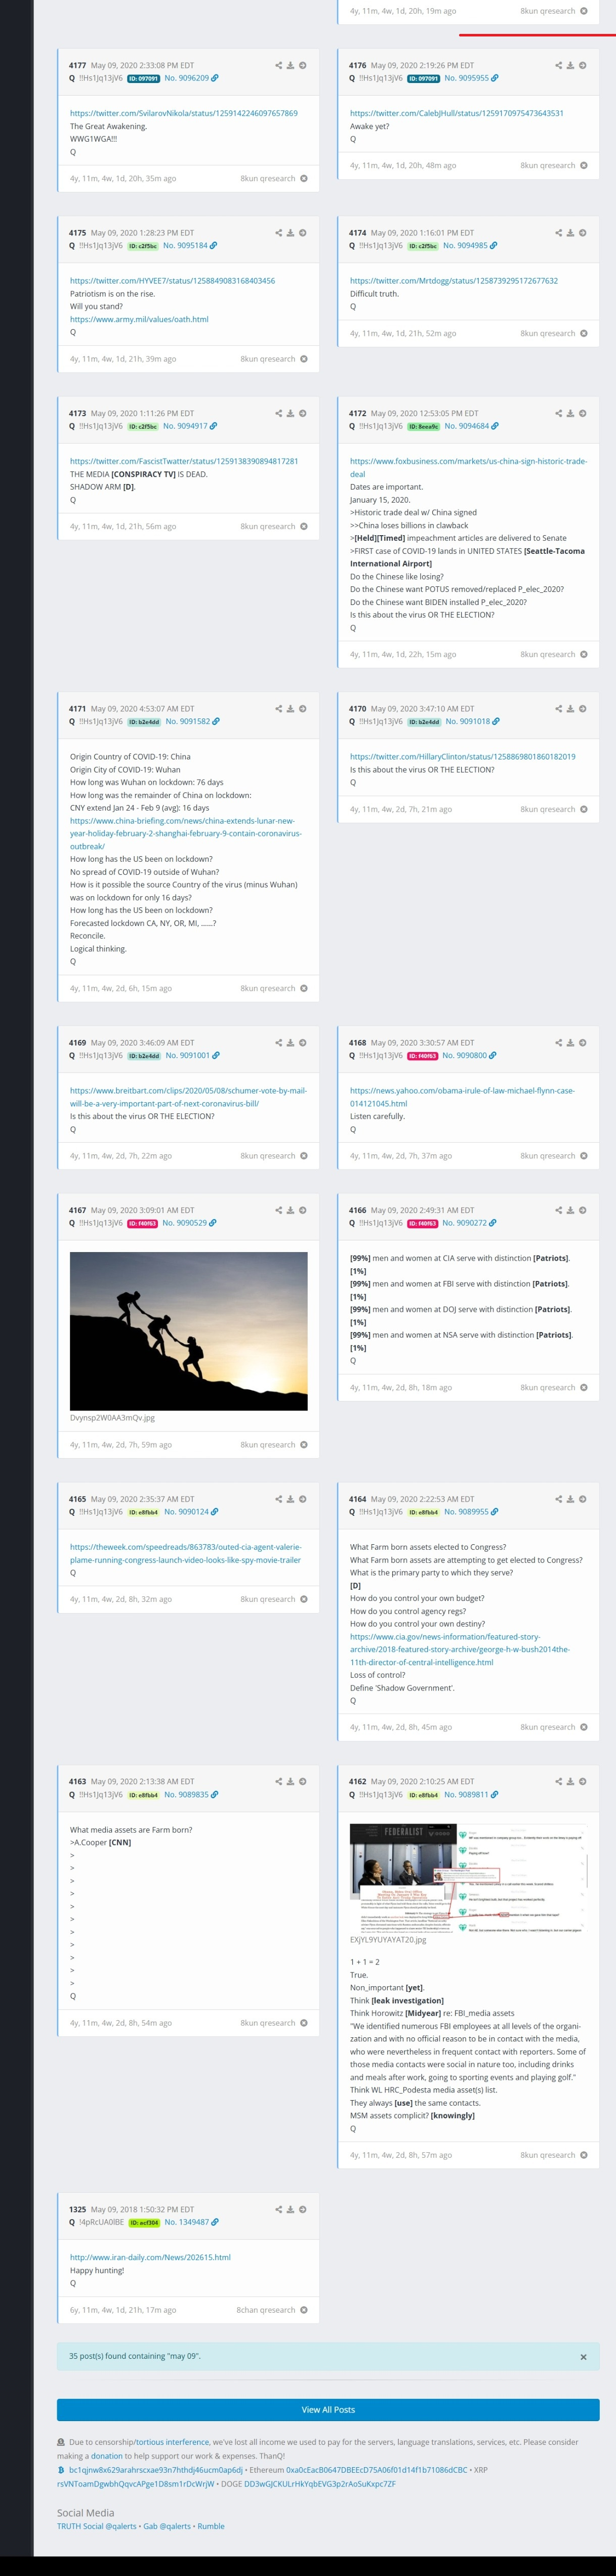Click the Ethereum address link
The width and height of the screenshot is (616, 2576).
point(377,2470)
